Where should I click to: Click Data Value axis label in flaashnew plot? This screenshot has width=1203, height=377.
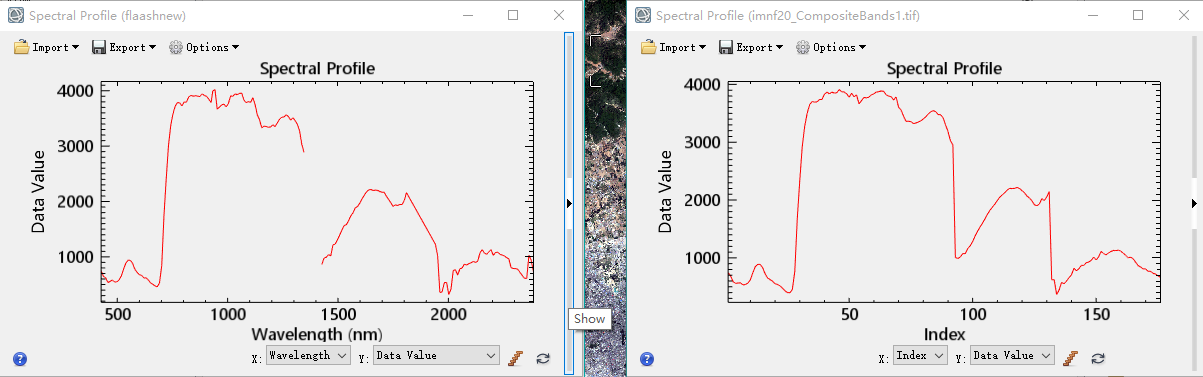point(38,191)
